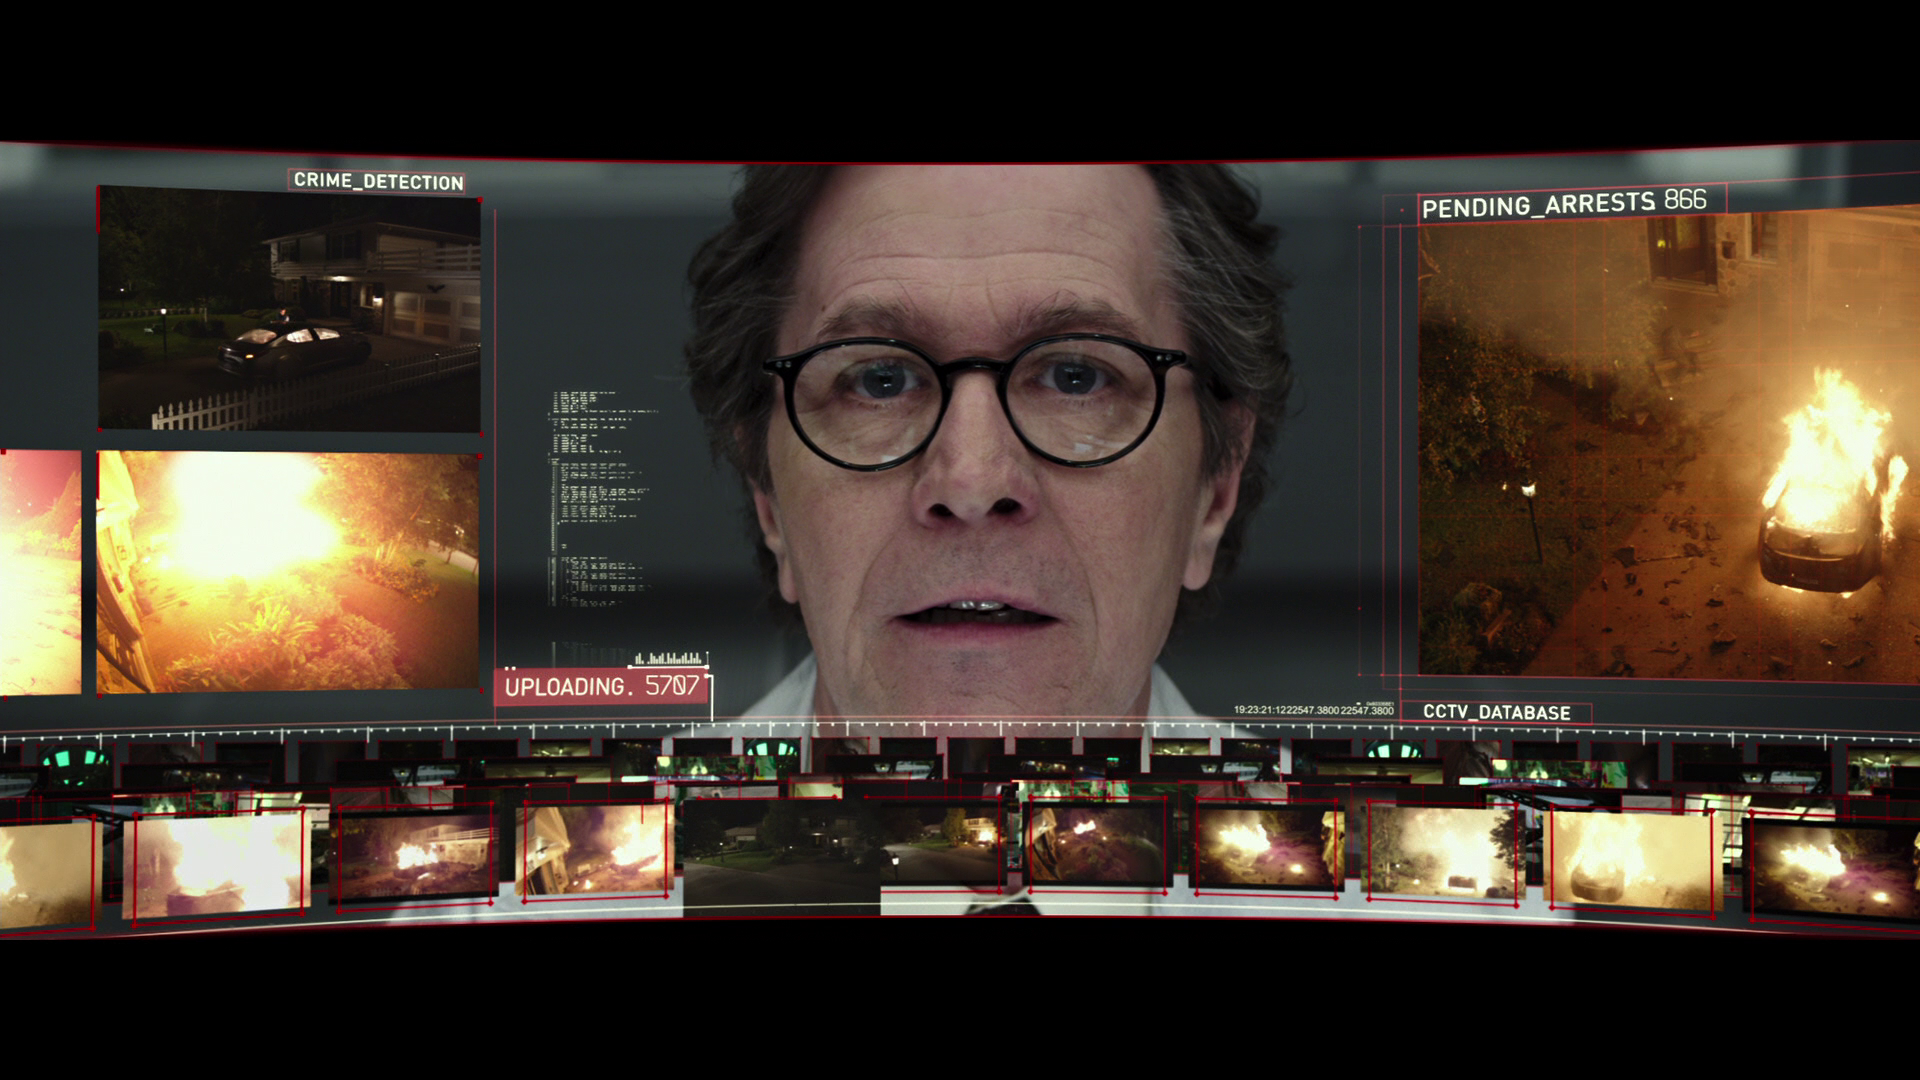This screenshot has height=1080, width=1920.
Task: Click the ruler tick timeline above thumbnail strip
Action: (960, 727)
